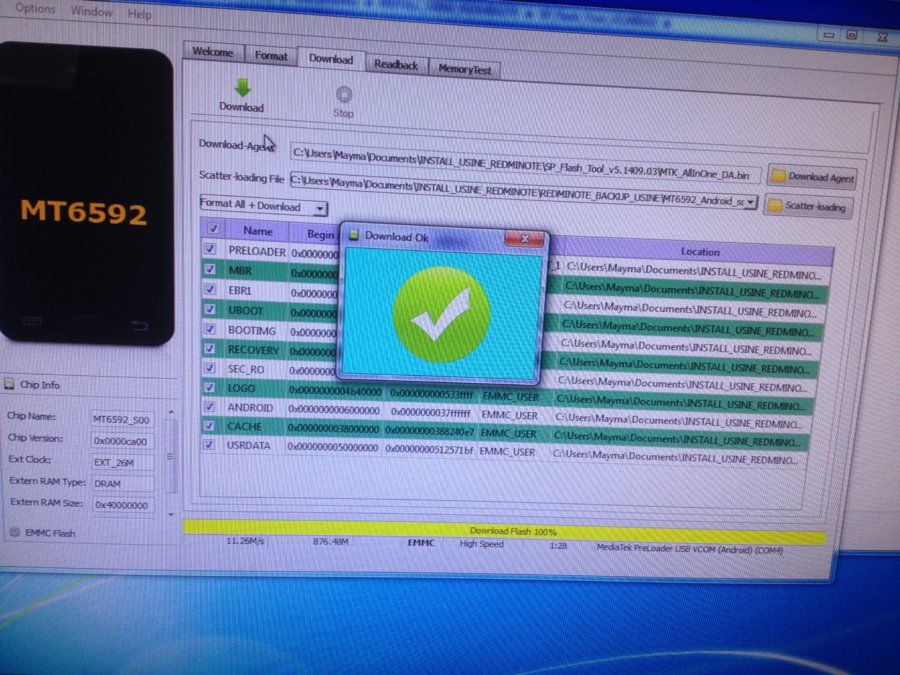Click the Download Agent button
Screen dimensions: 900x675
click(812, 177)
